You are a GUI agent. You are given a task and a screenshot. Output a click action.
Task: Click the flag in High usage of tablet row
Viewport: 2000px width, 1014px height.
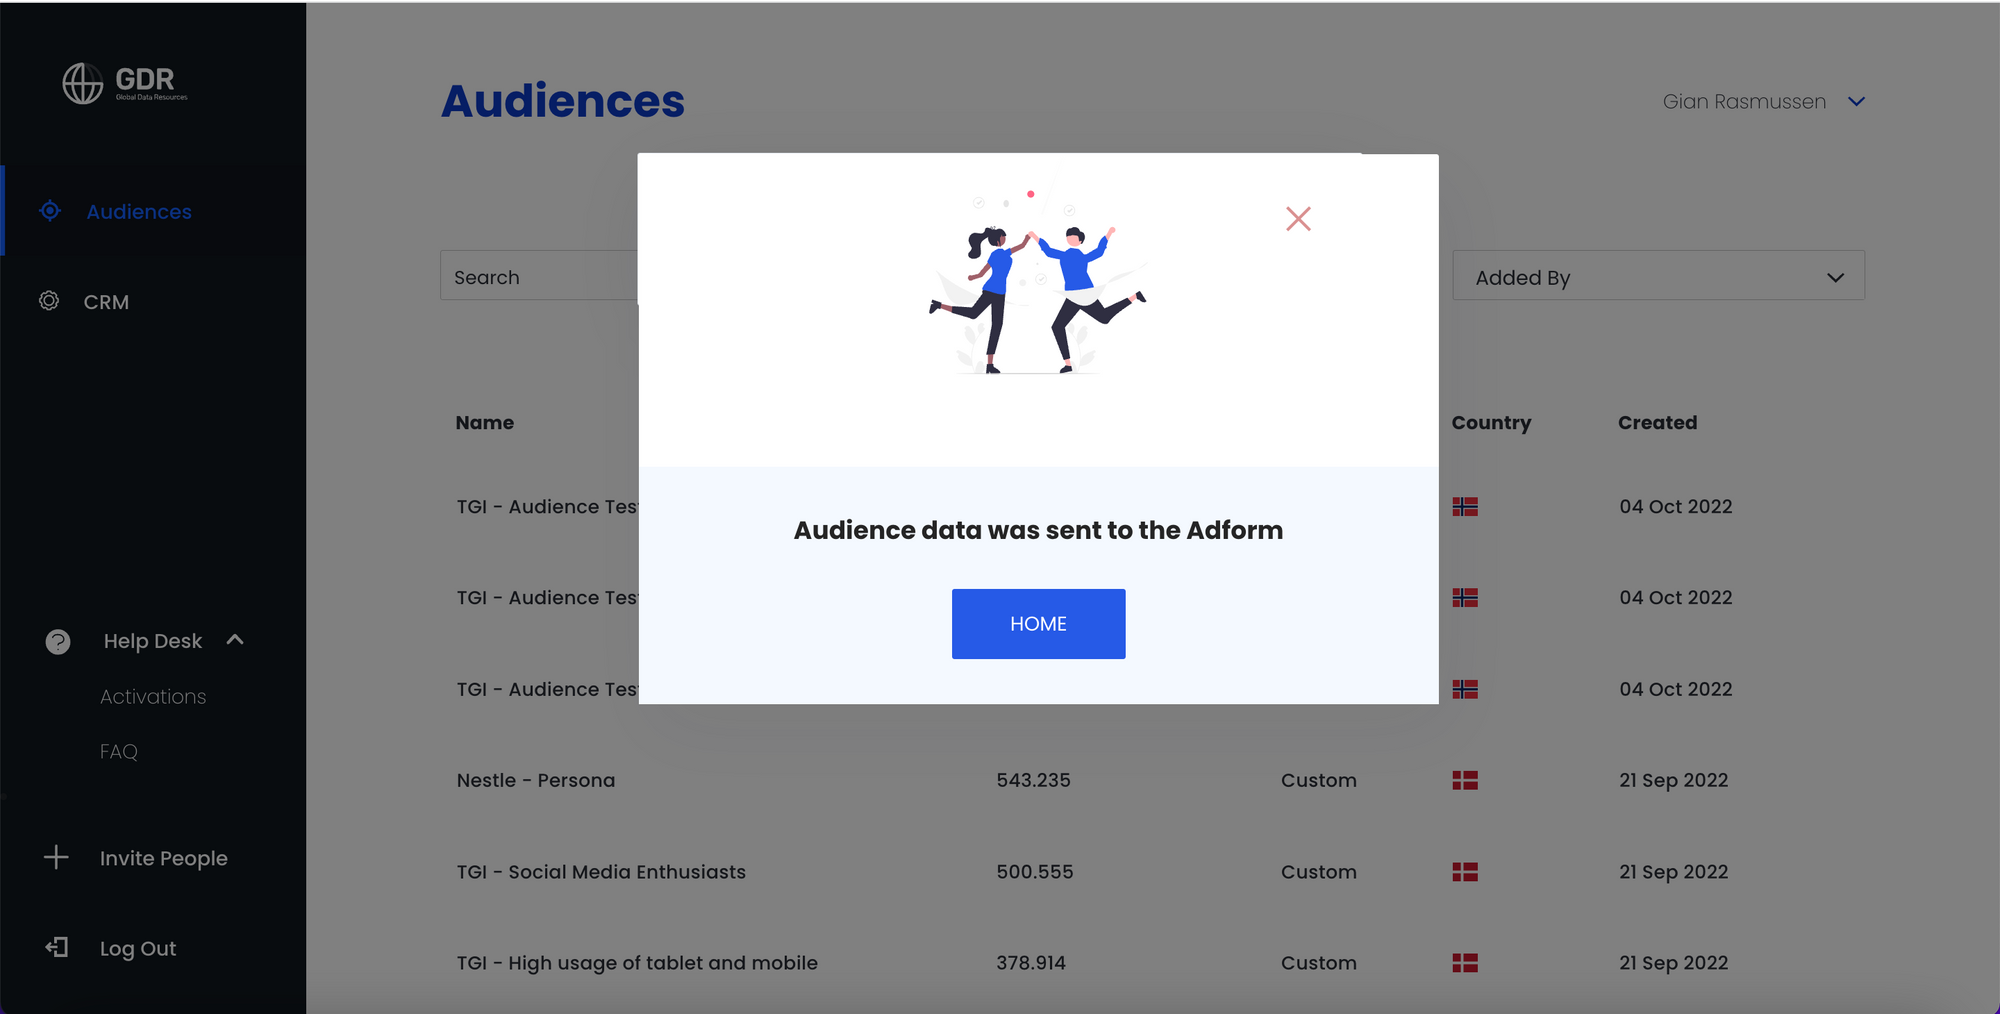click(x=1465, y=963)
